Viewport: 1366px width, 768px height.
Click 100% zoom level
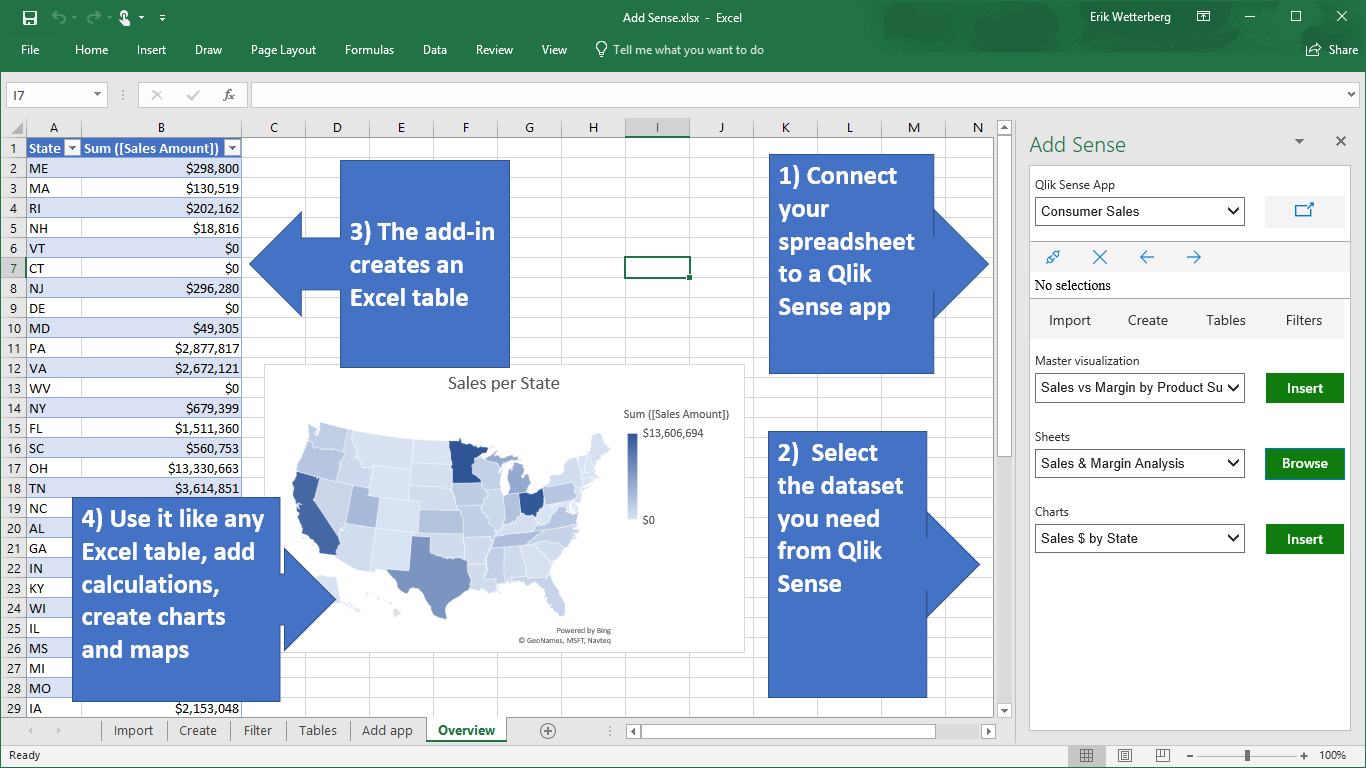pos(1333,755)
